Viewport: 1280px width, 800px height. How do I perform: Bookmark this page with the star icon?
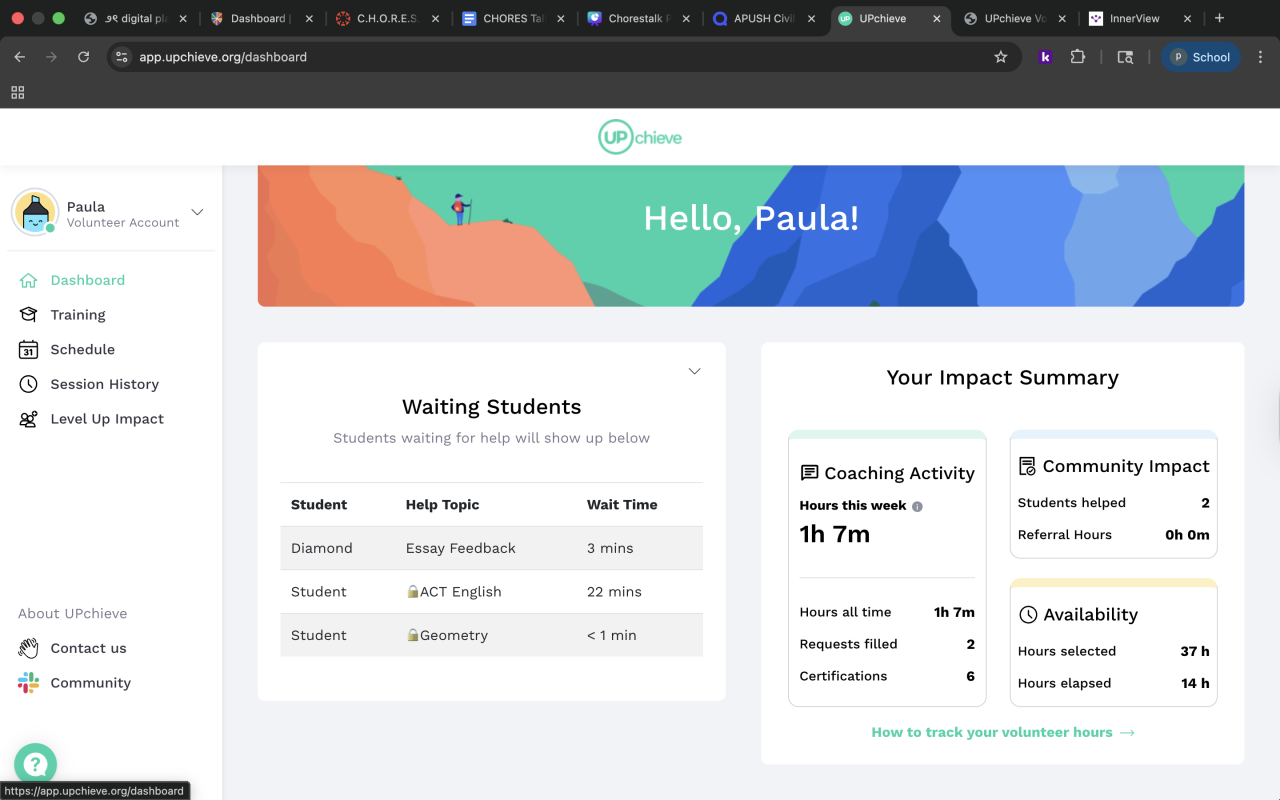click(x=1001, y=57)
